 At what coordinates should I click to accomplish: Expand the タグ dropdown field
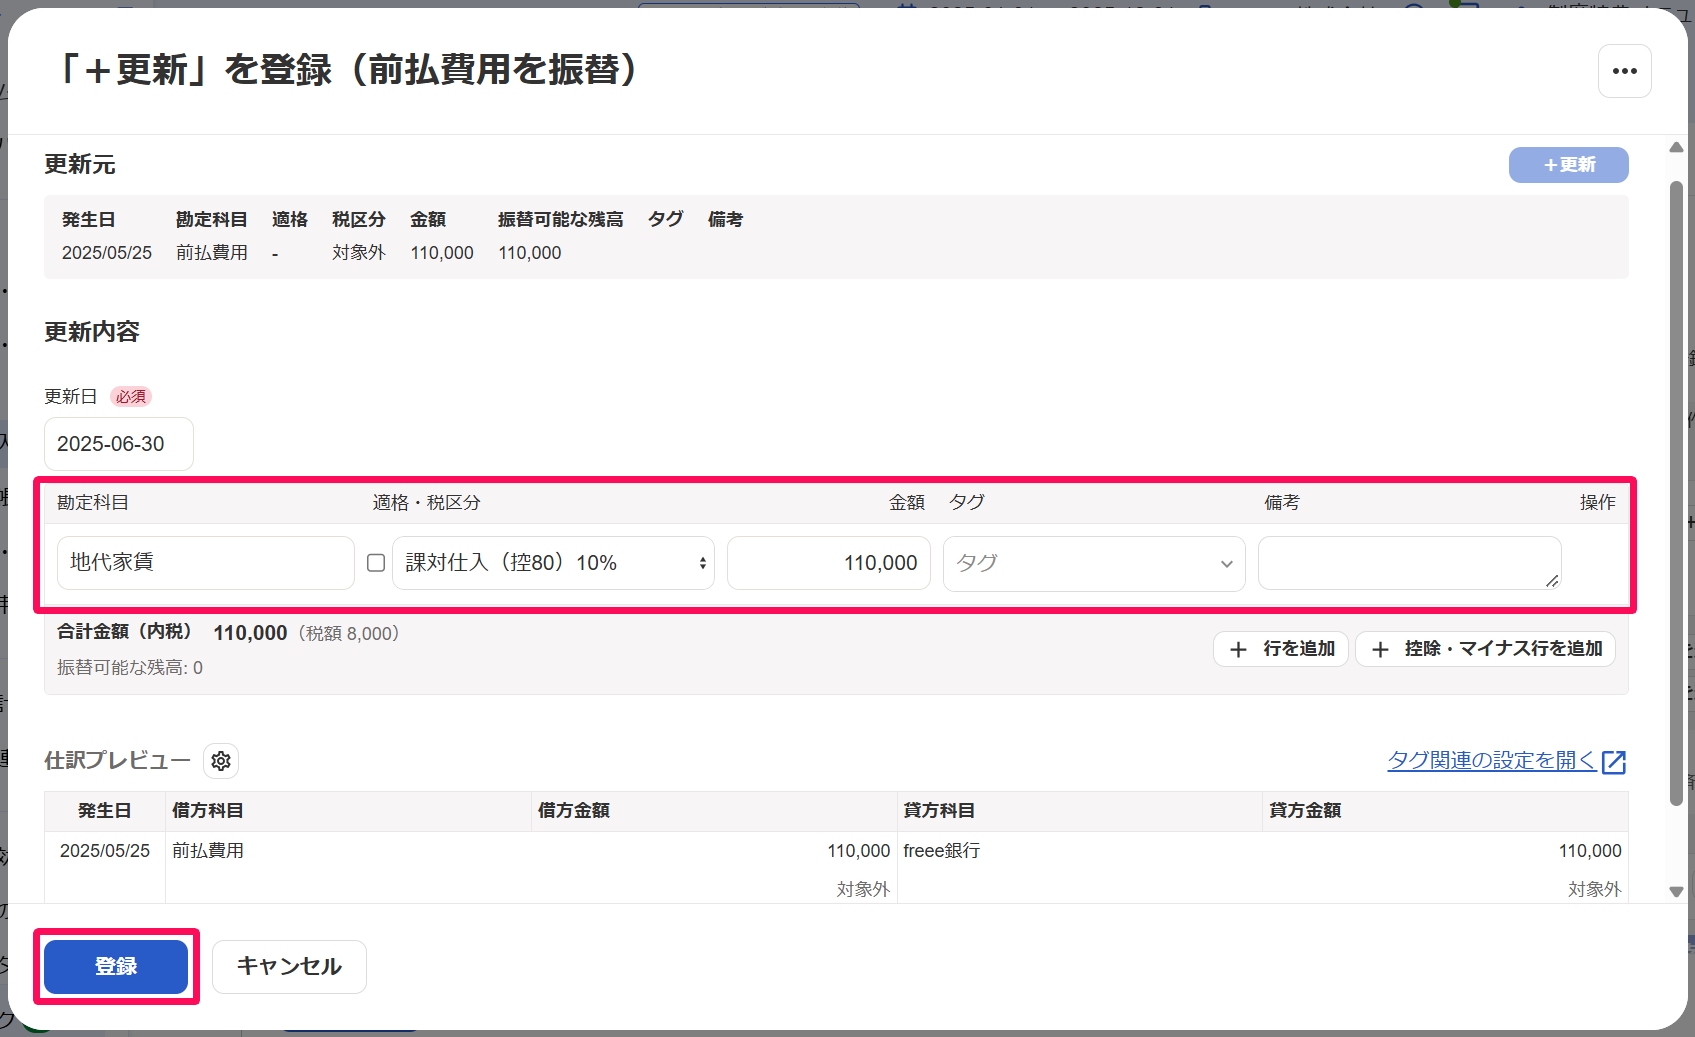click(1094, 563)
